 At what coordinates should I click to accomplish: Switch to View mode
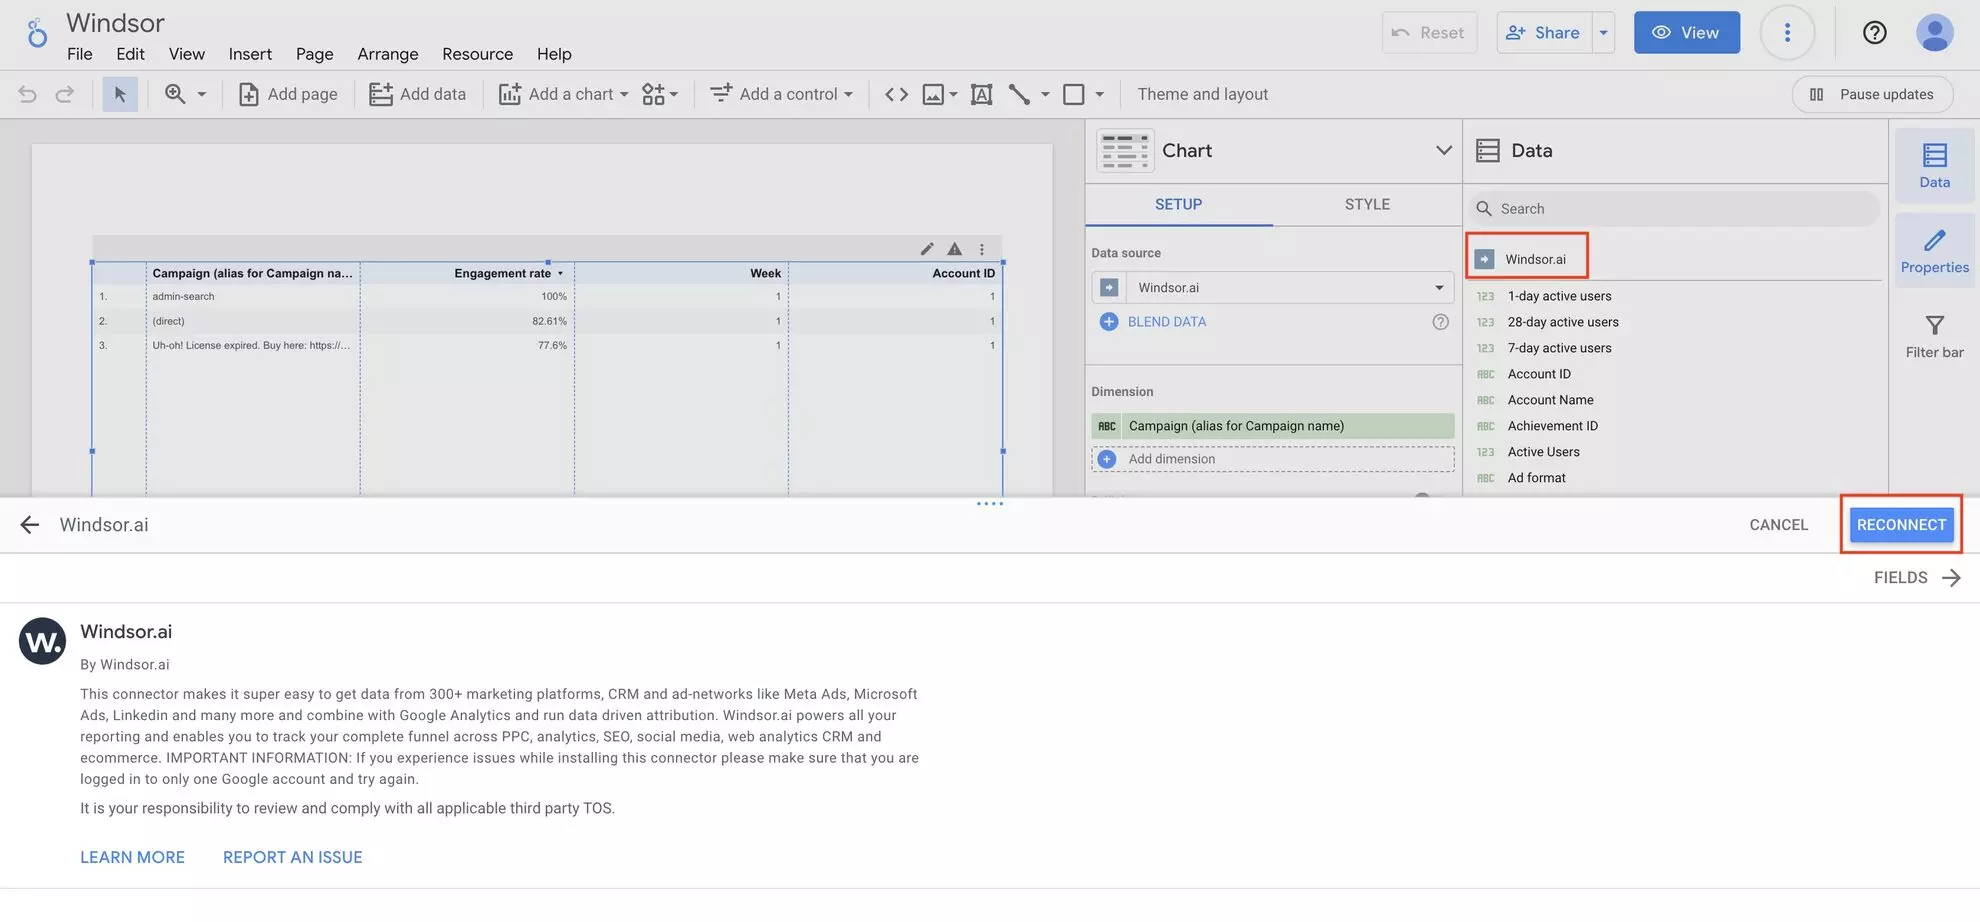click(1687, 33)
